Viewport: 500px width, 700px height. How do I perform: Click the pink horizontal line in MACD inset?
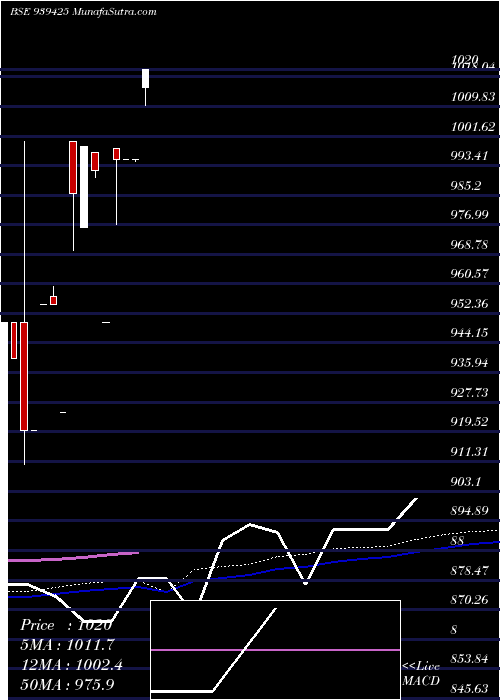tap(275, 650)
